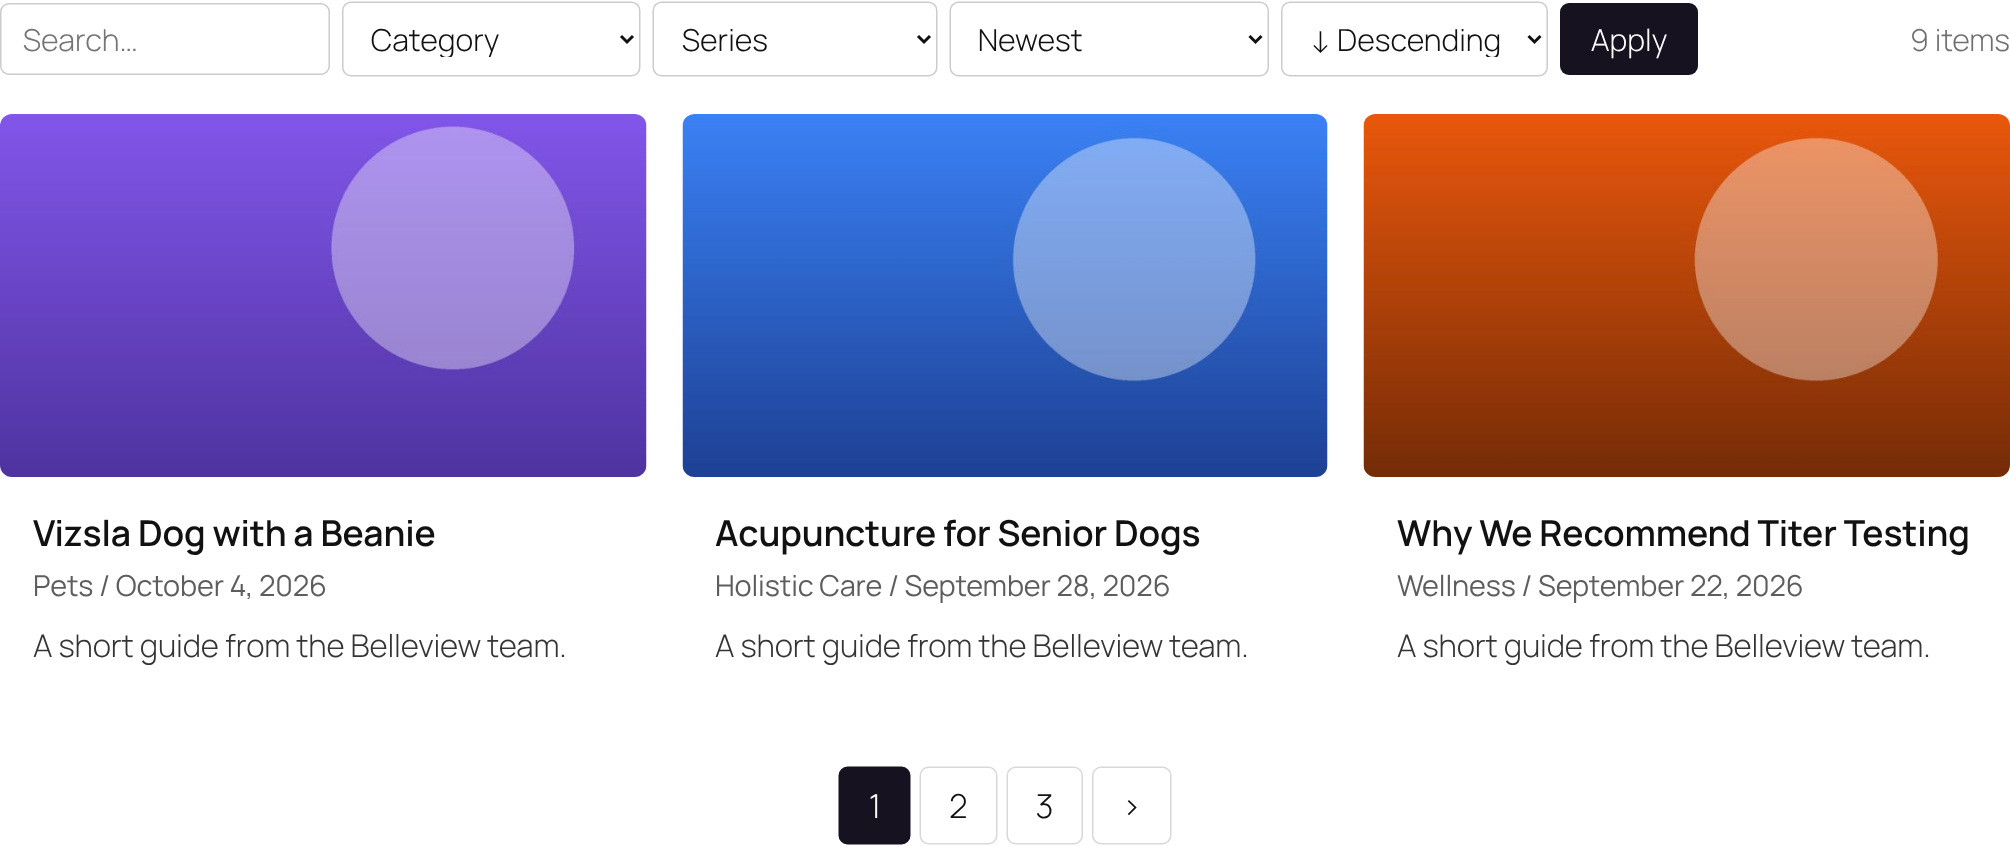Click description under Acupuncture article
Viewport: 2010px width, 846px height.
pyautogui.click(x=981, y=647)
